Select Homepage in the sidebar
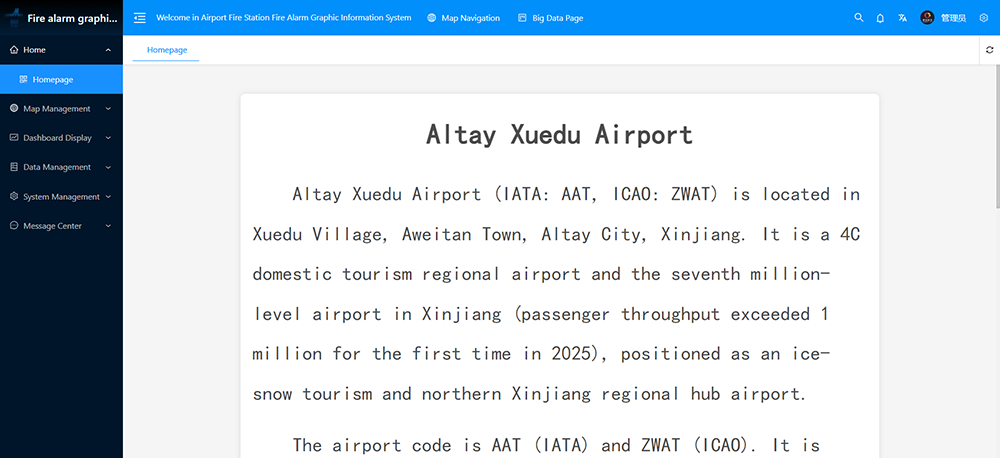 [61, 80]
